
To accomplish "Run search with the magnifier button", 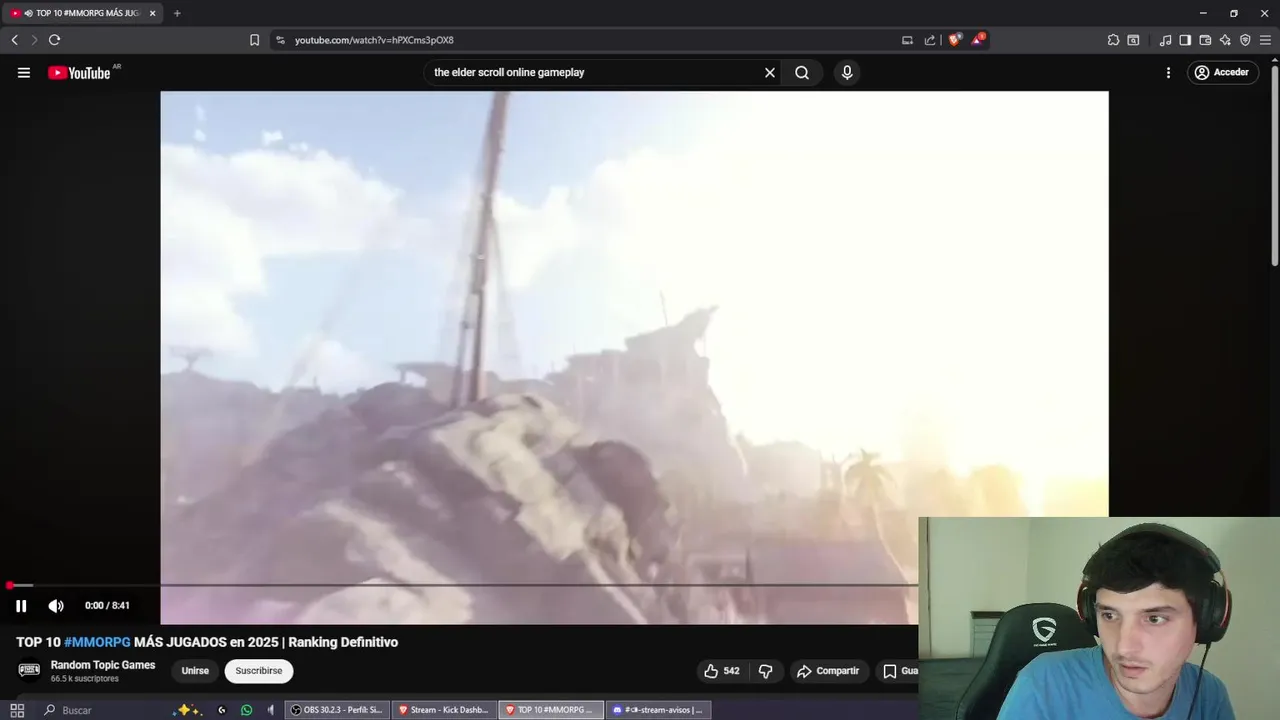I will (x=802, y=72).
